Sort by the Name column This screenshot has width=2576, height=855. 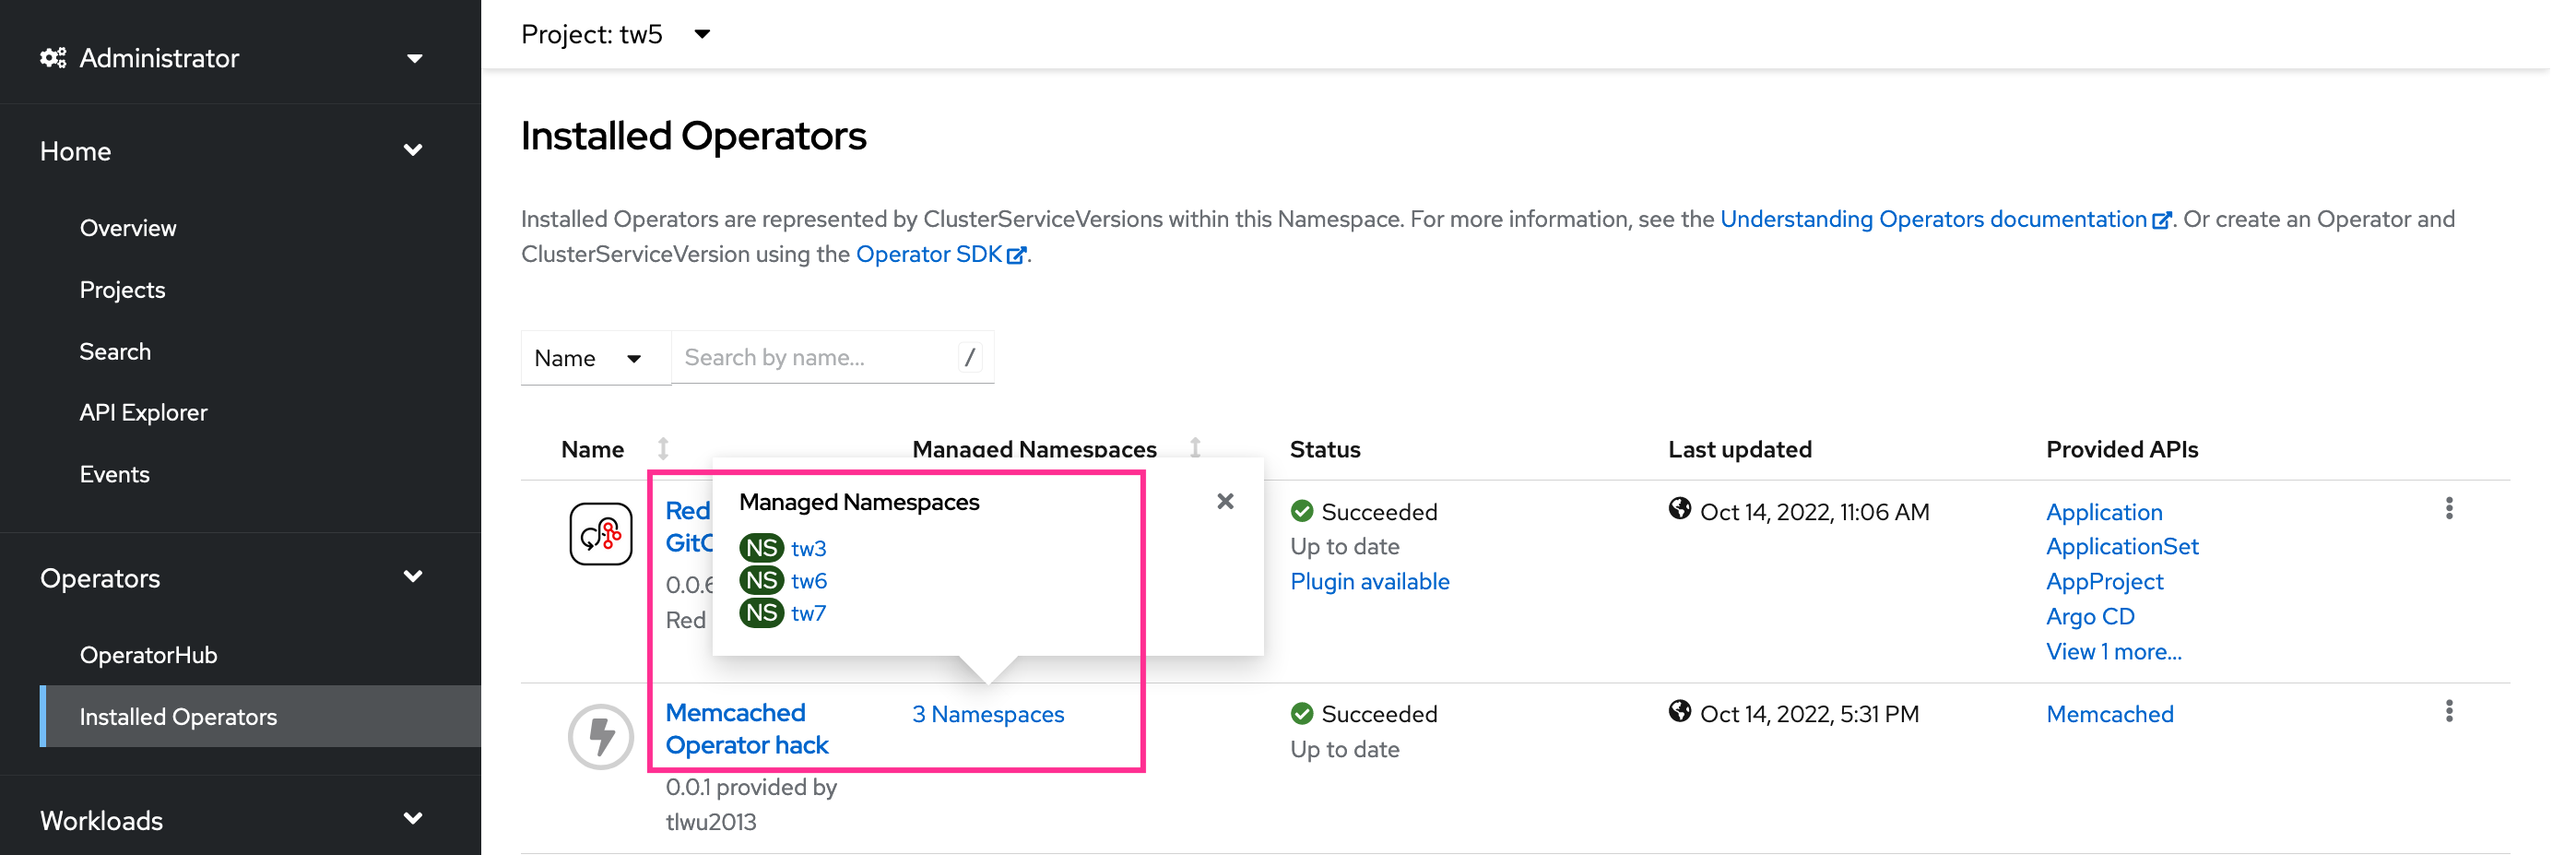pos(614,450)
